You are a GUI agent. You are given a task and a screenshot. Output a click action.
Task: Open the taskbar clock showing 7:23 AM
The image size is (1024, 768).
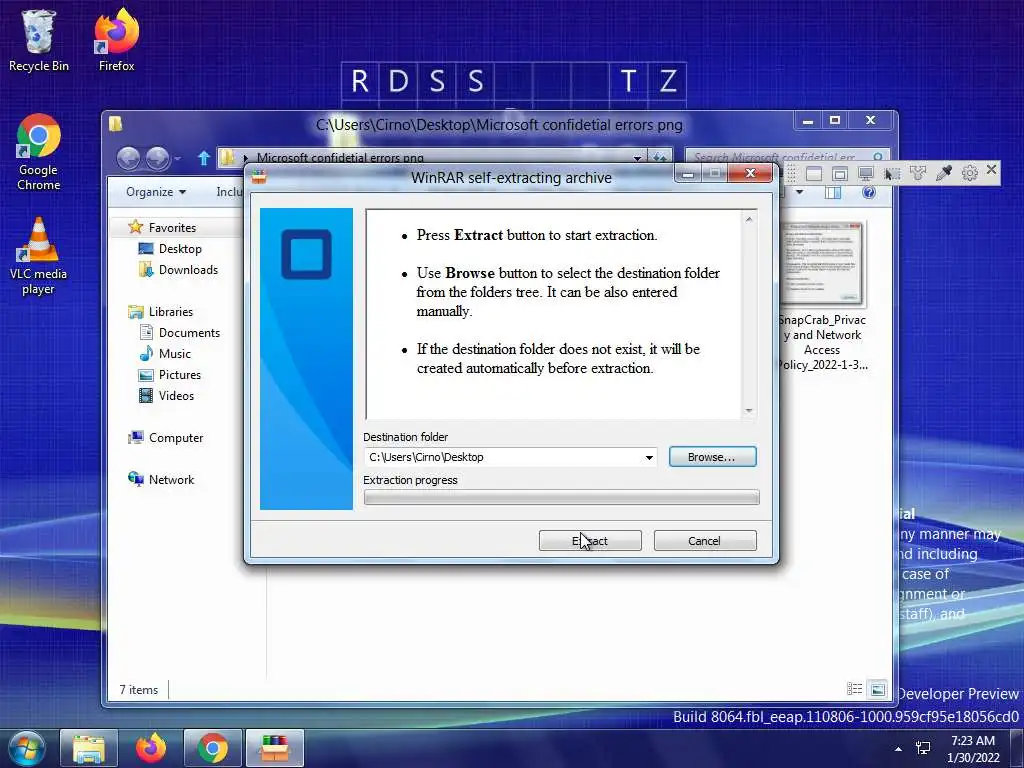pyautogui.click(x=973, y=749)
